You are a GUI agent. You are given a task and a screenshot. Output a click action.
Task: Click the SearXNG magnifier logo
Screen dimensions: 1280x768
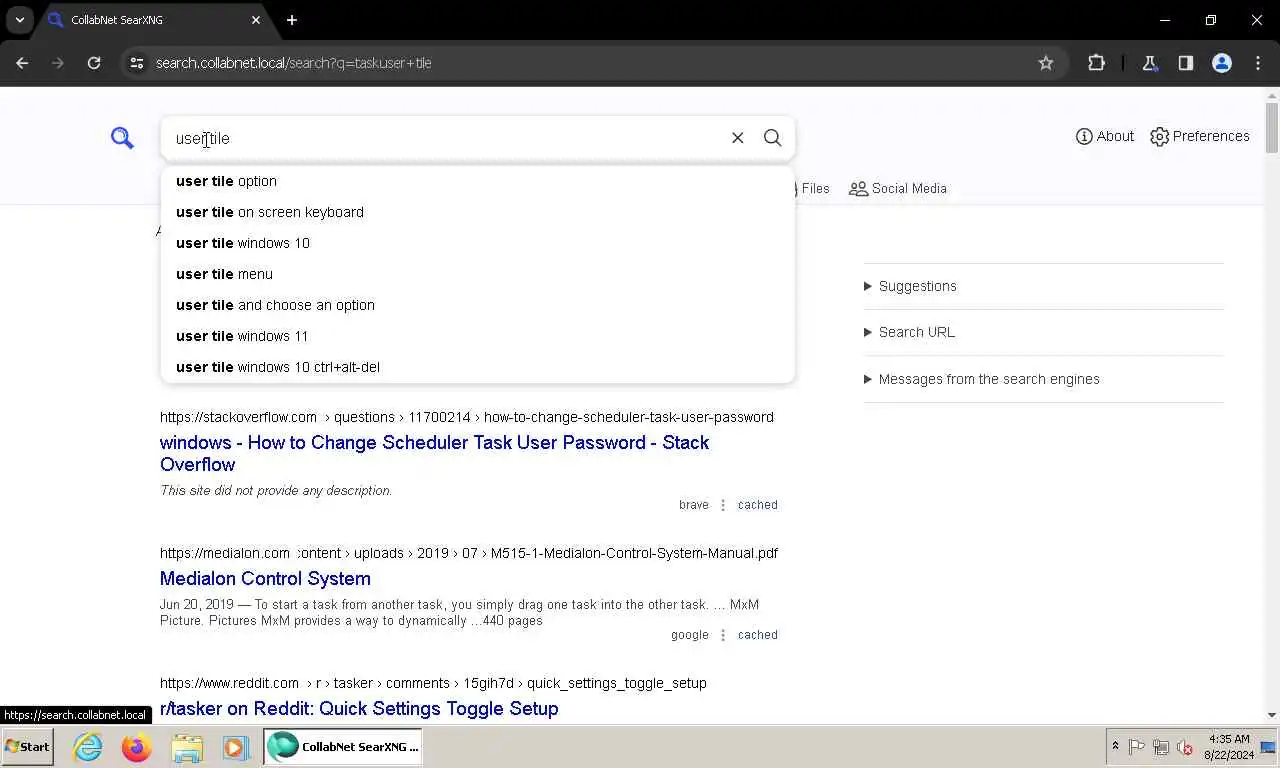tap(122, 138)
